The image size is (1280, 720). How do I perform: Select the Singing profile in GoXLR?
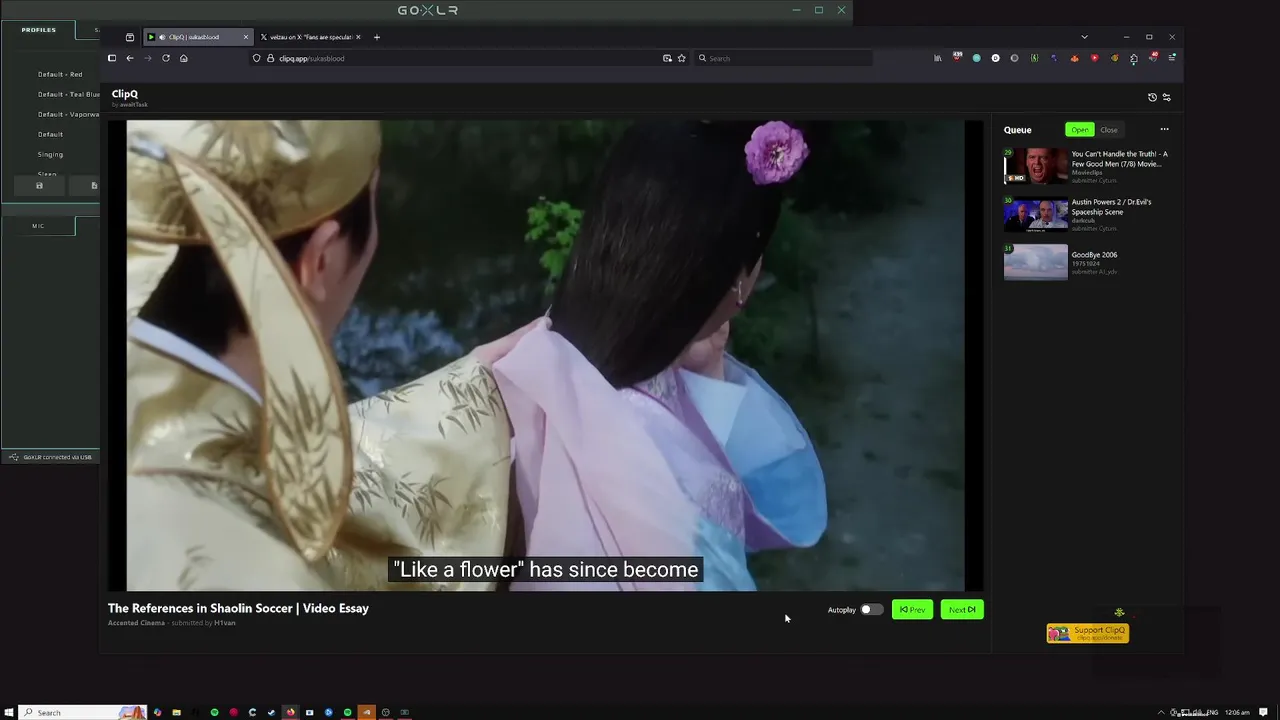click(50, 154)
